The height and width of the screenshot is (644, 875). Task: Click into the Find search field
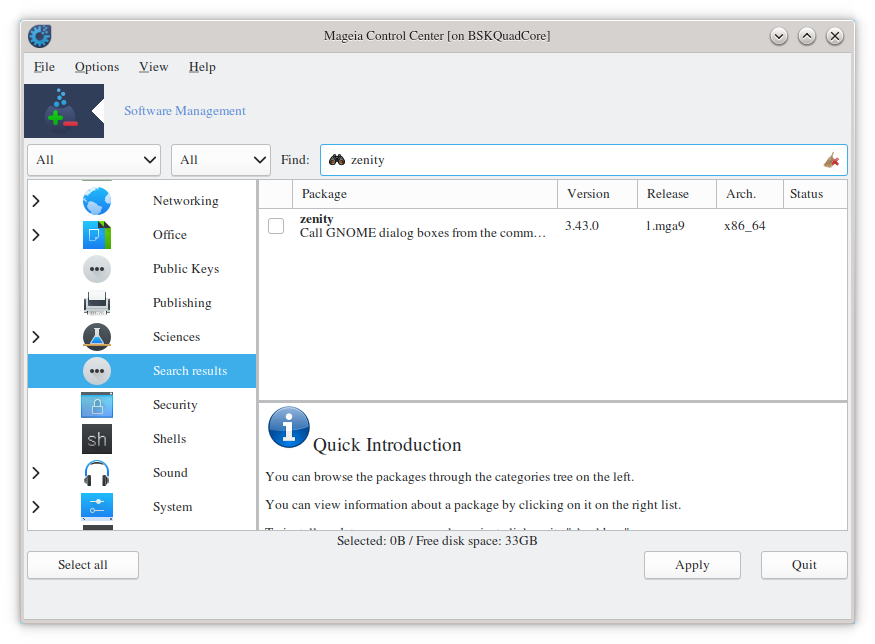(584, 160)
